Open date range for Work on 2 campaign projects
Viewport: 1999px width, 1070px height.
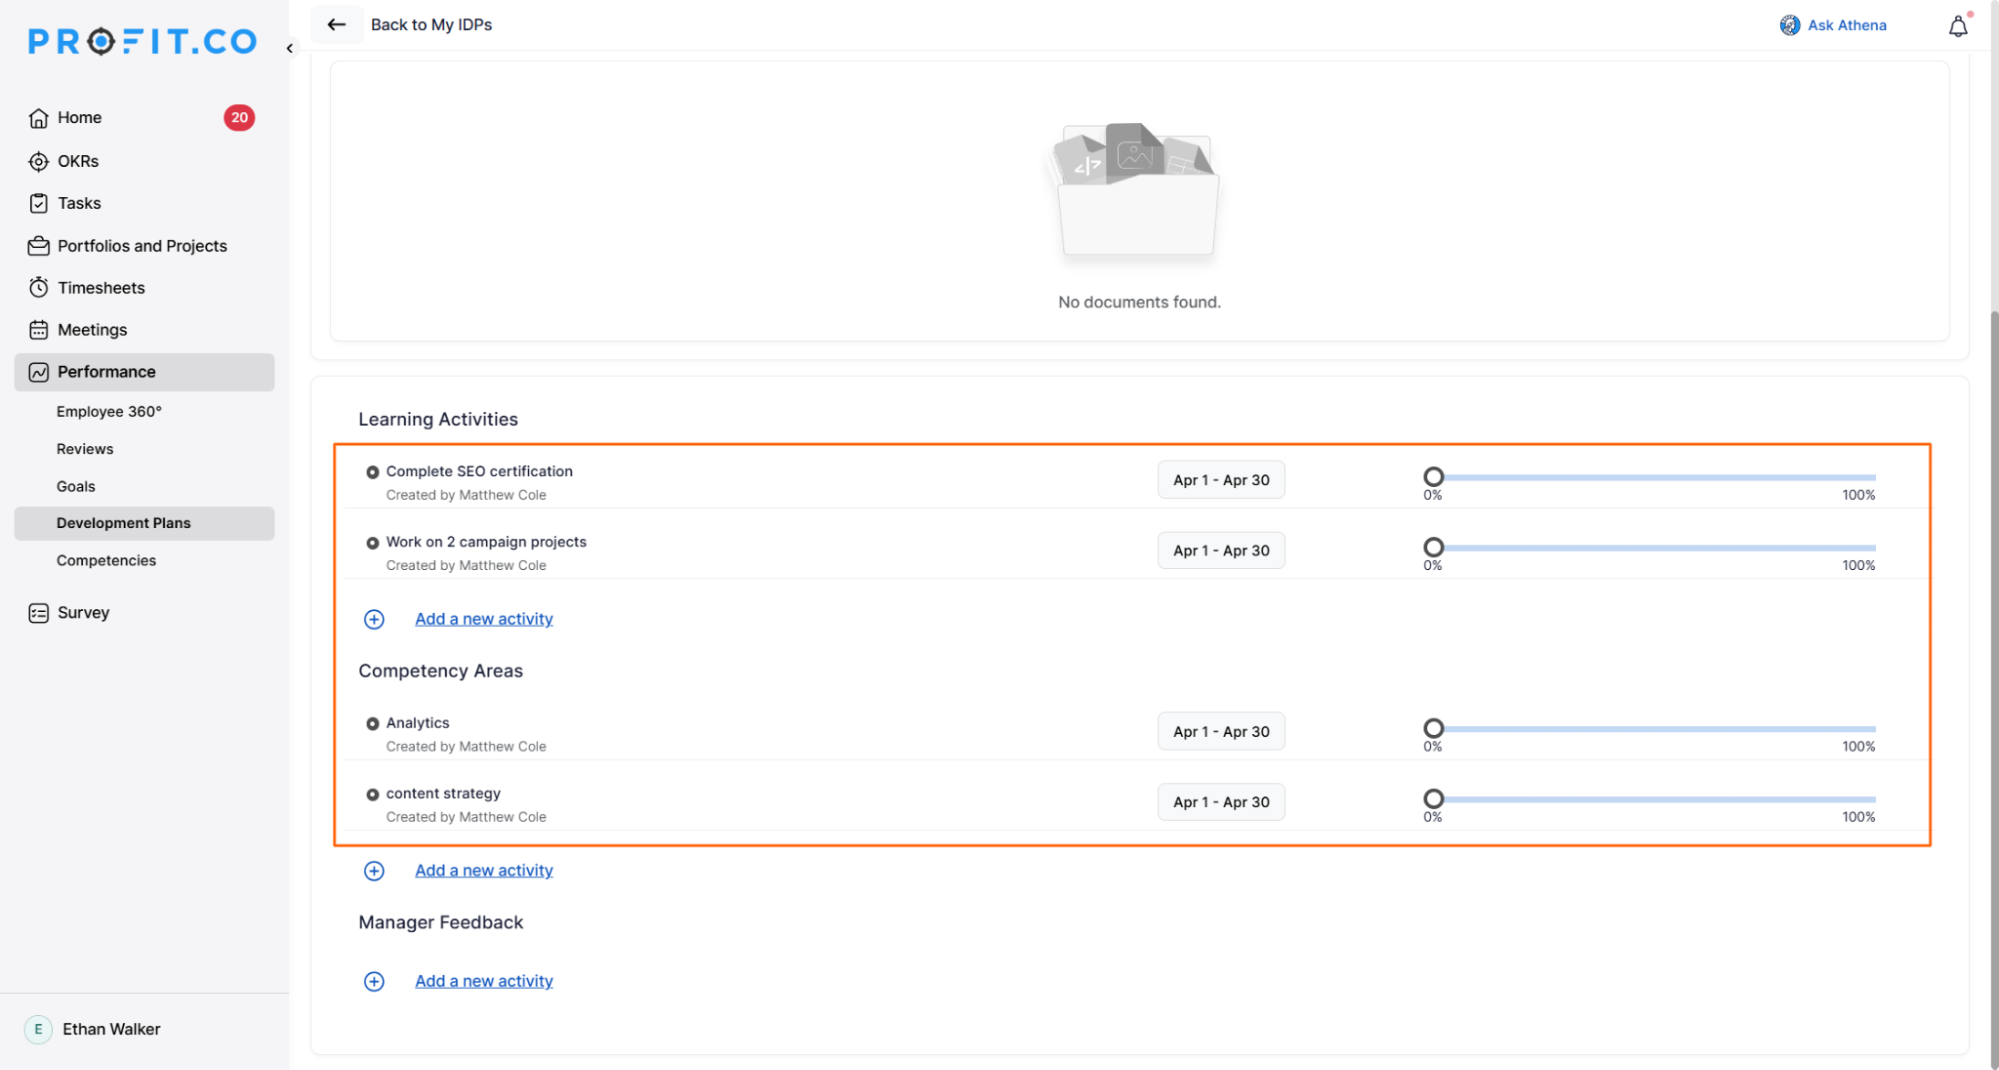tap(1220, 551)
